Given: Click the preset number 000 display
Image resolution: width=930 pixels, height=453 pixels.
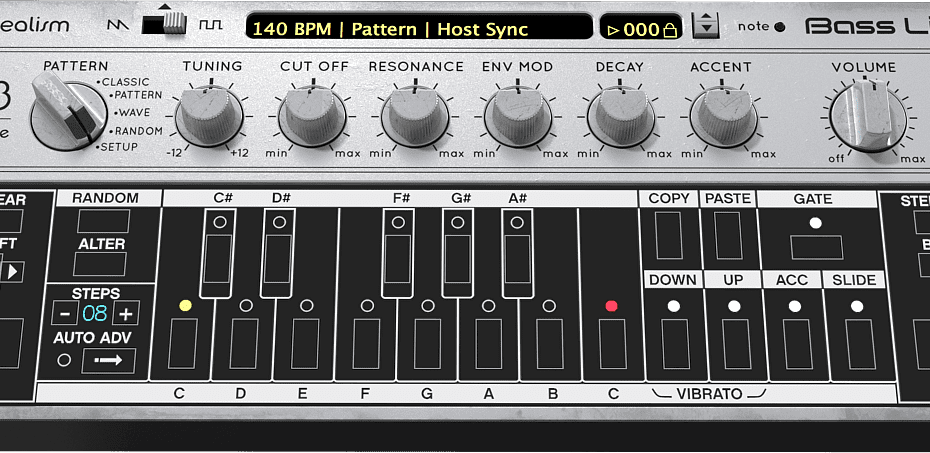Looking at the screenshot, I should (641, 28).
